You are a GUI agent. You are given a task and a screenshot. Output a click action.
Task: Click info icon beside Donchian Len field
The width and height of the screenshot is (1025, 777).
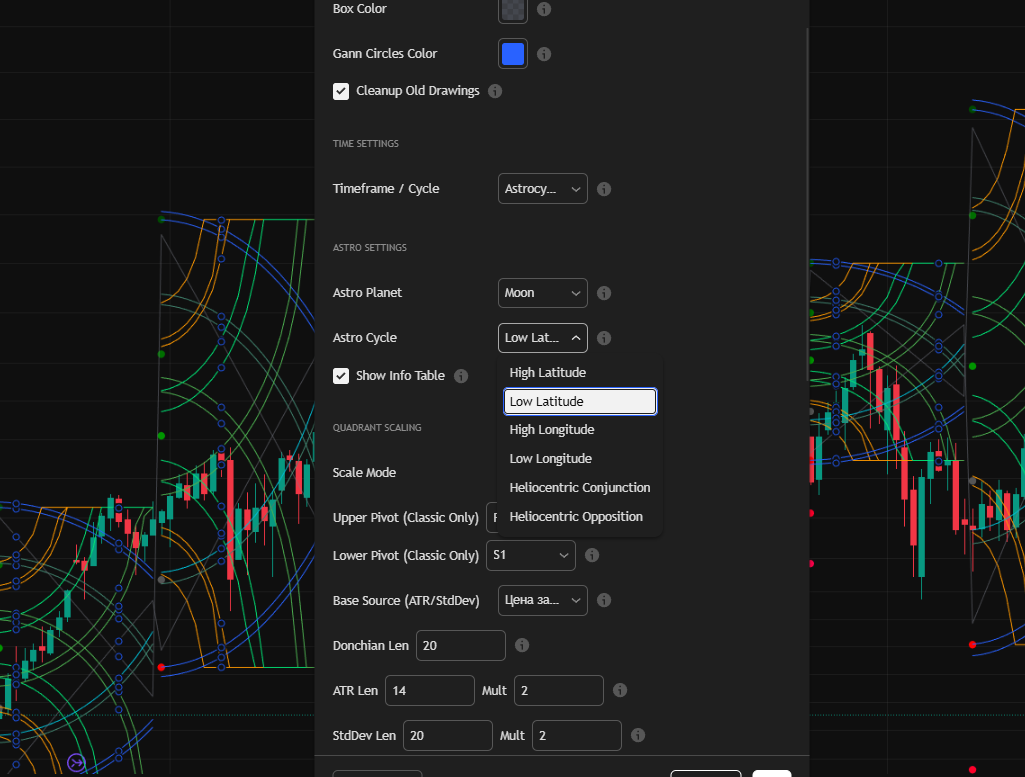(x=522, y=646)
